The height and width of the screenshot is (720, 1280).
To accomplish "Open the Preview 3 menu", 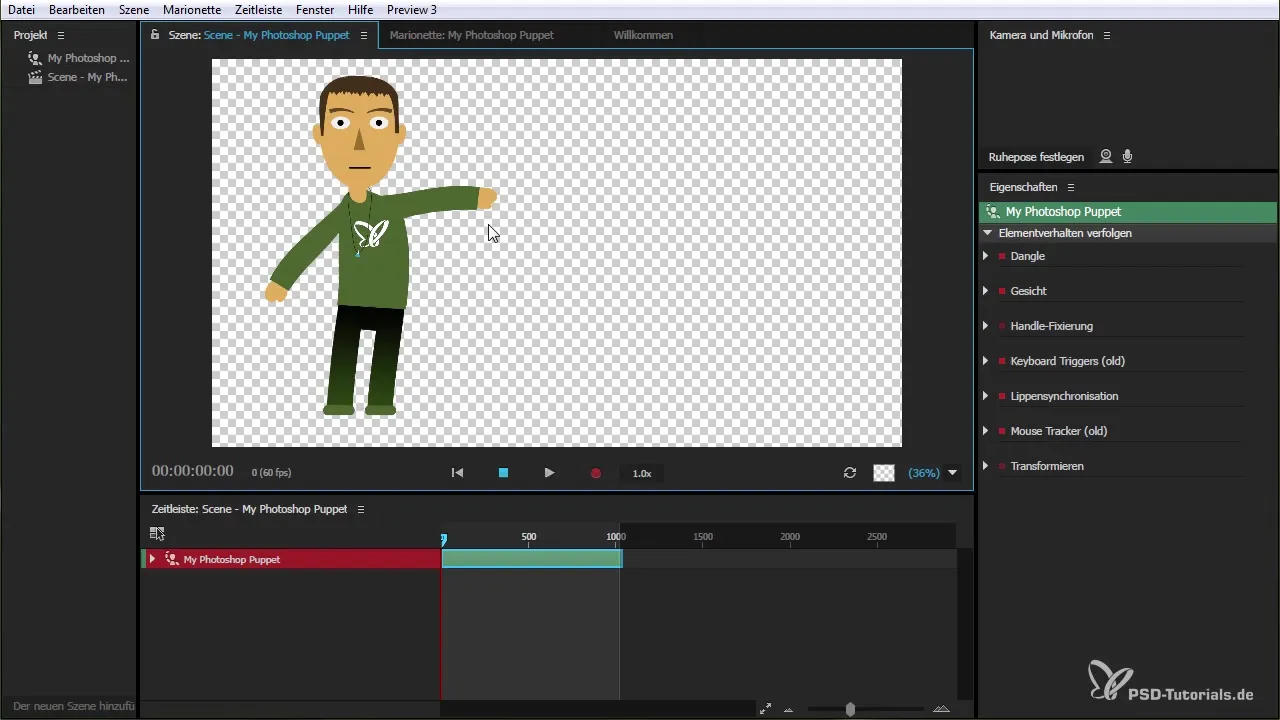I will [411, 9].
